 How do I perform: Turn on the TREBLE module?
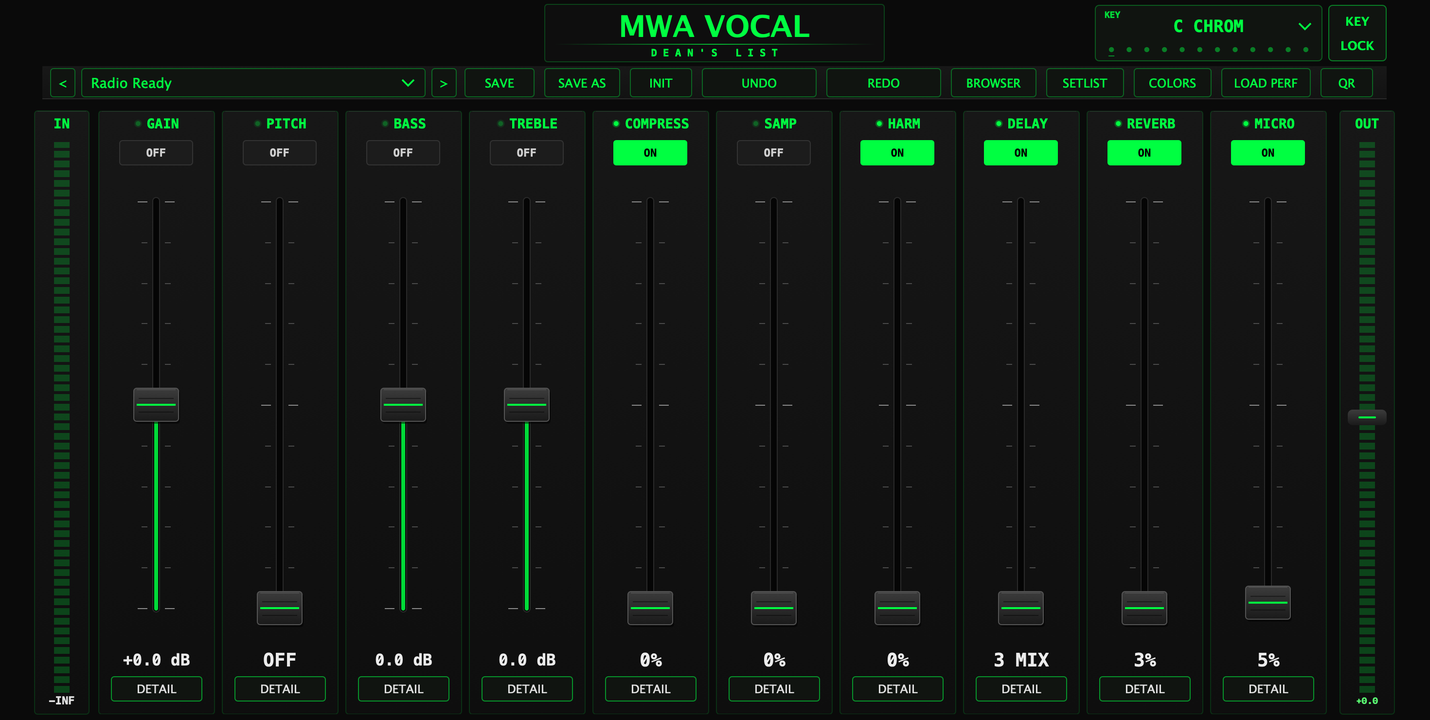(527, 153)
